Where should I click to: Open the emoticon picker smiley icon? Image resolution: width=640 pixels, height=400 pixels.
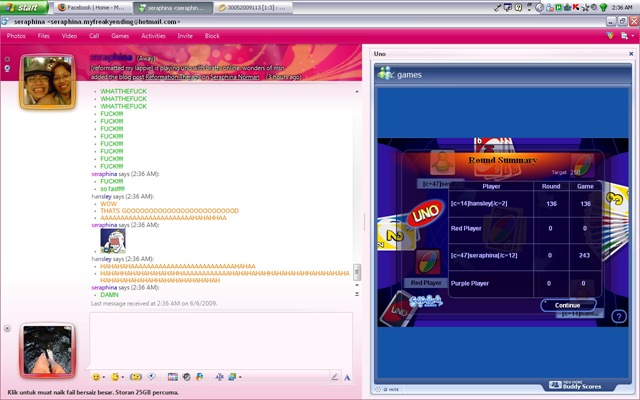[x=96, y=377]
